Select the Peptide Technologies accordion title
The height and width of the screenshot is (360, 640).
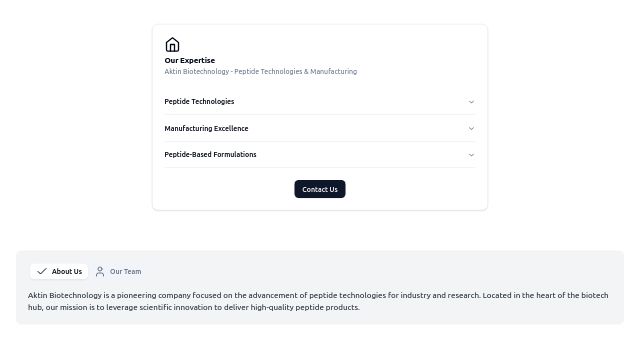click(x=199, y=101)
